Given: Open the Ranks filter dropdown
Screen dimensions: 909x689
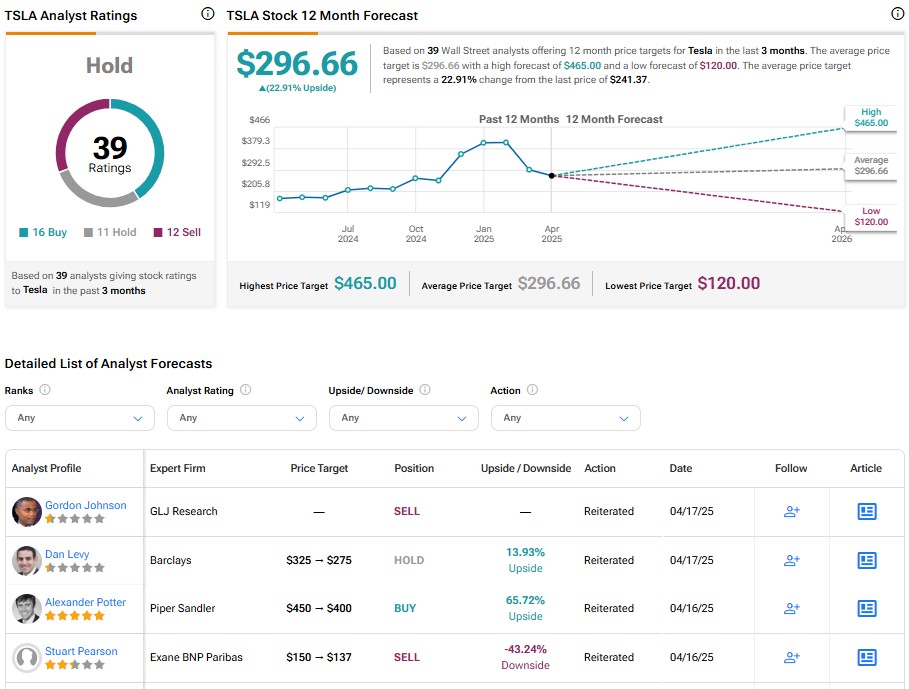Looking at the screenshot, I should pyautogui.click(x=80, y=418).
